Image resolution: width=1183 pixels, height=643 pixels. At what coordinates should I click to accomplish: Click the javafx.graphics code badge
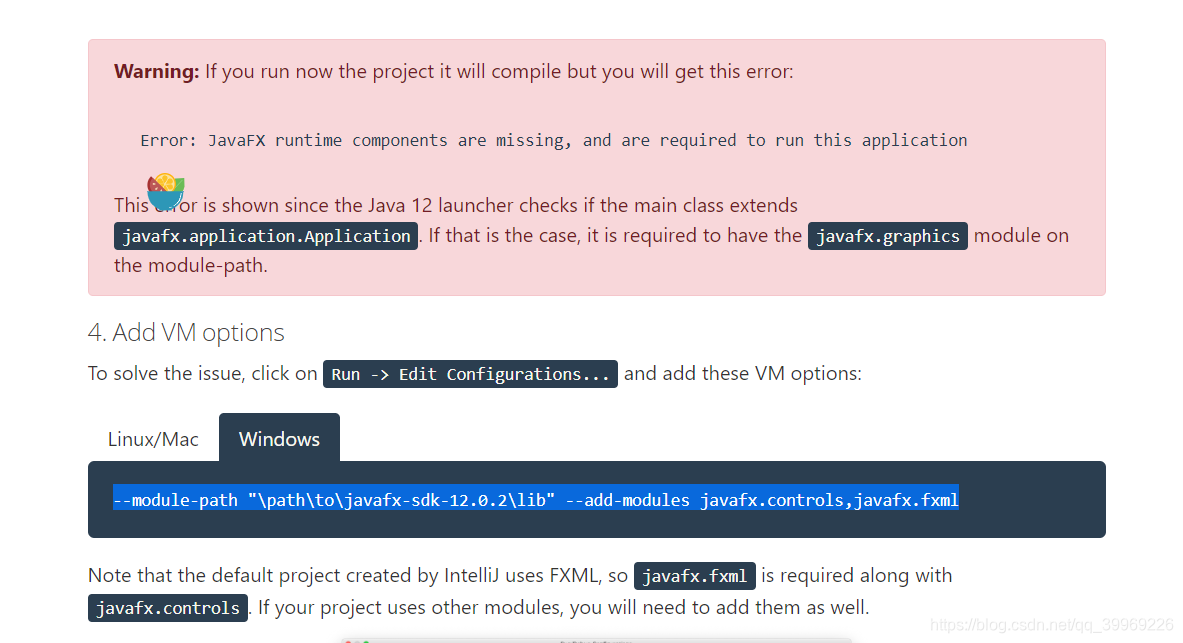click(x=887, y=236)
